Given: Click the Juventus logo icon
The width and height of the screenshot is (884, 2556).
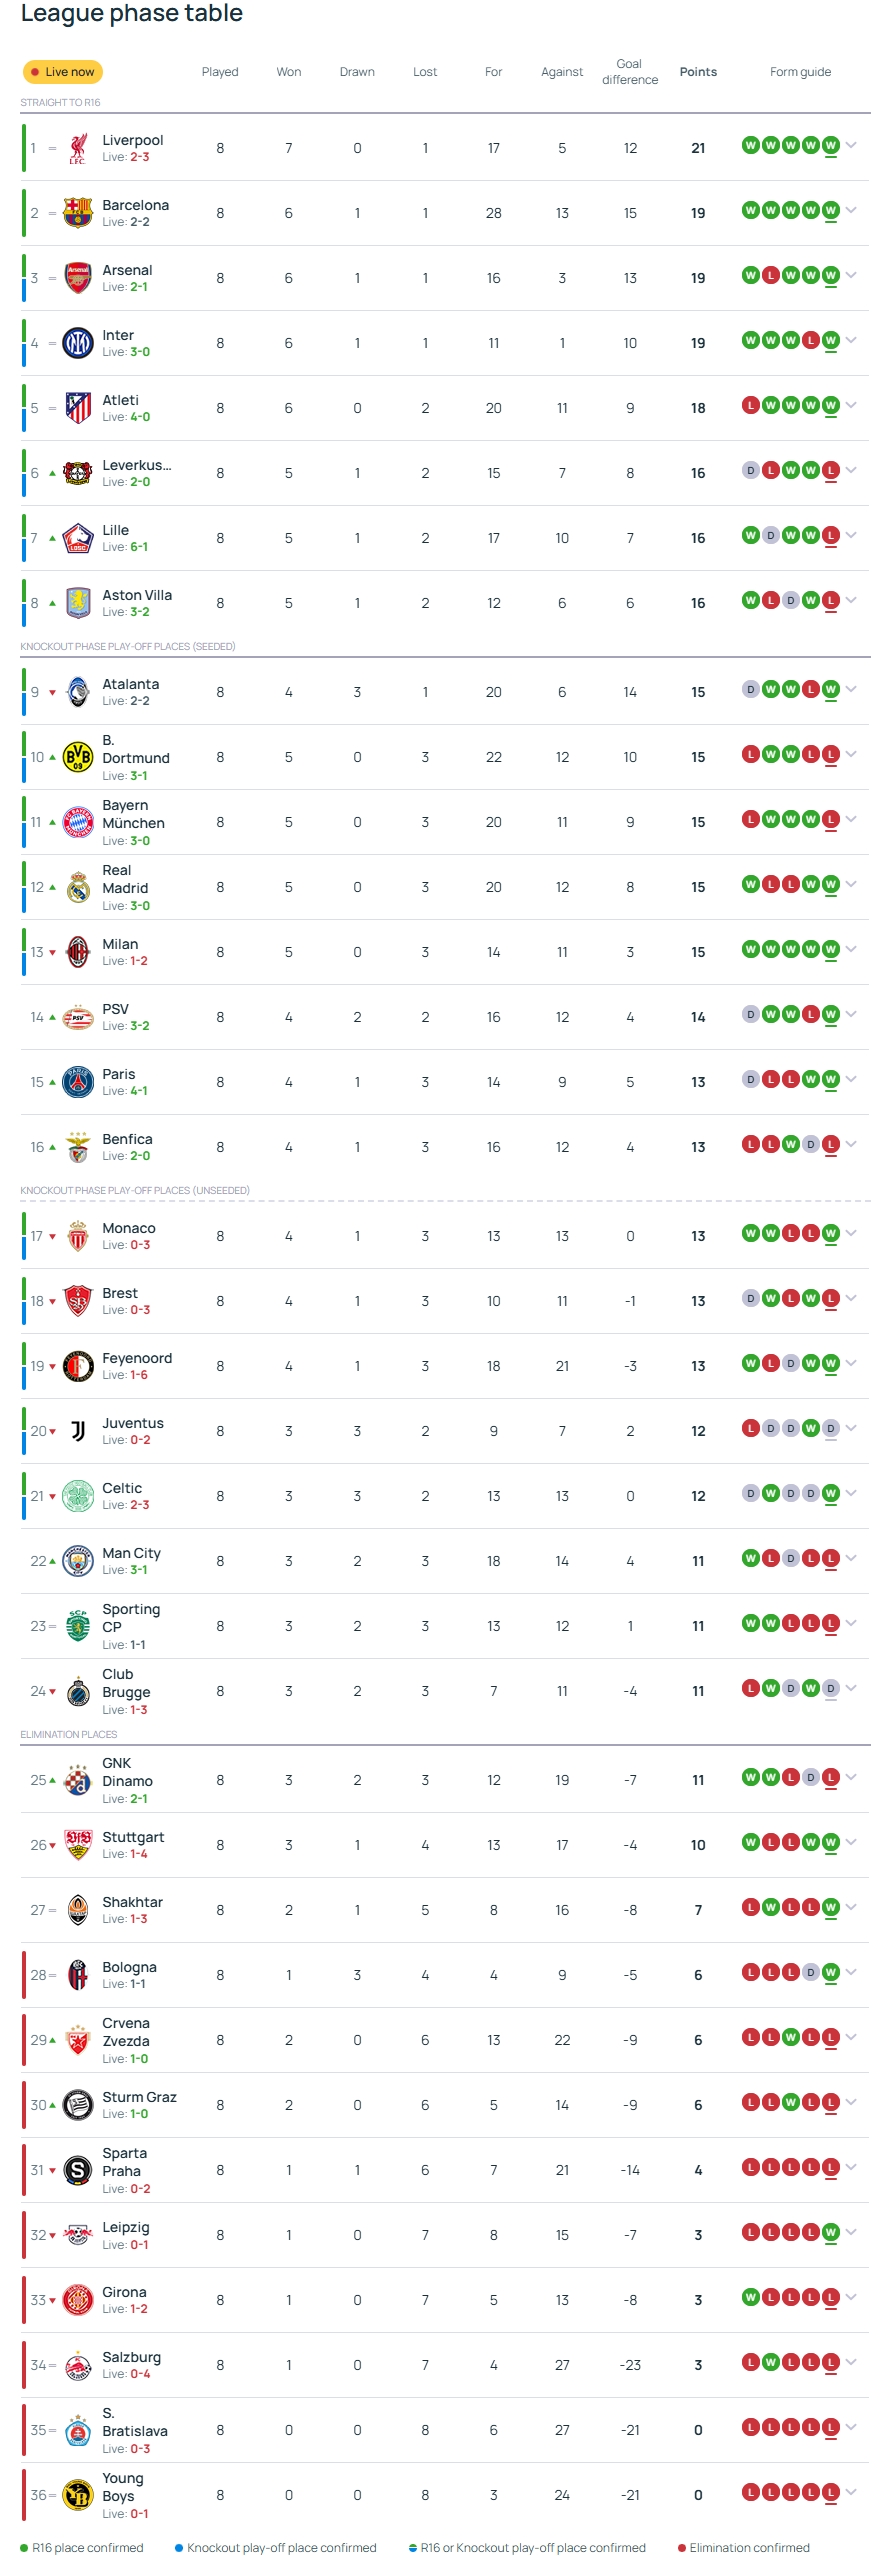Looking at the screenshot, I should point(78,1431).
